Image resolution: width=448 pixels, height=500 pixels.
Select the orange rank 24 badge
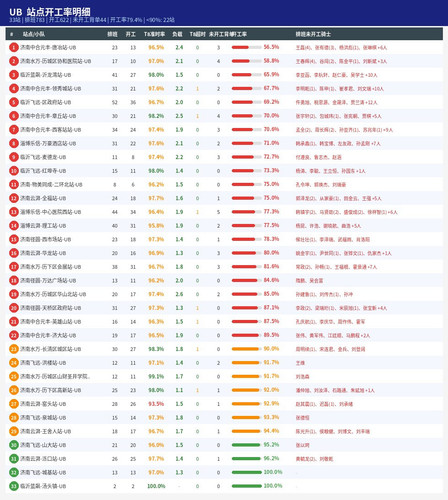(x=14, y=363)
